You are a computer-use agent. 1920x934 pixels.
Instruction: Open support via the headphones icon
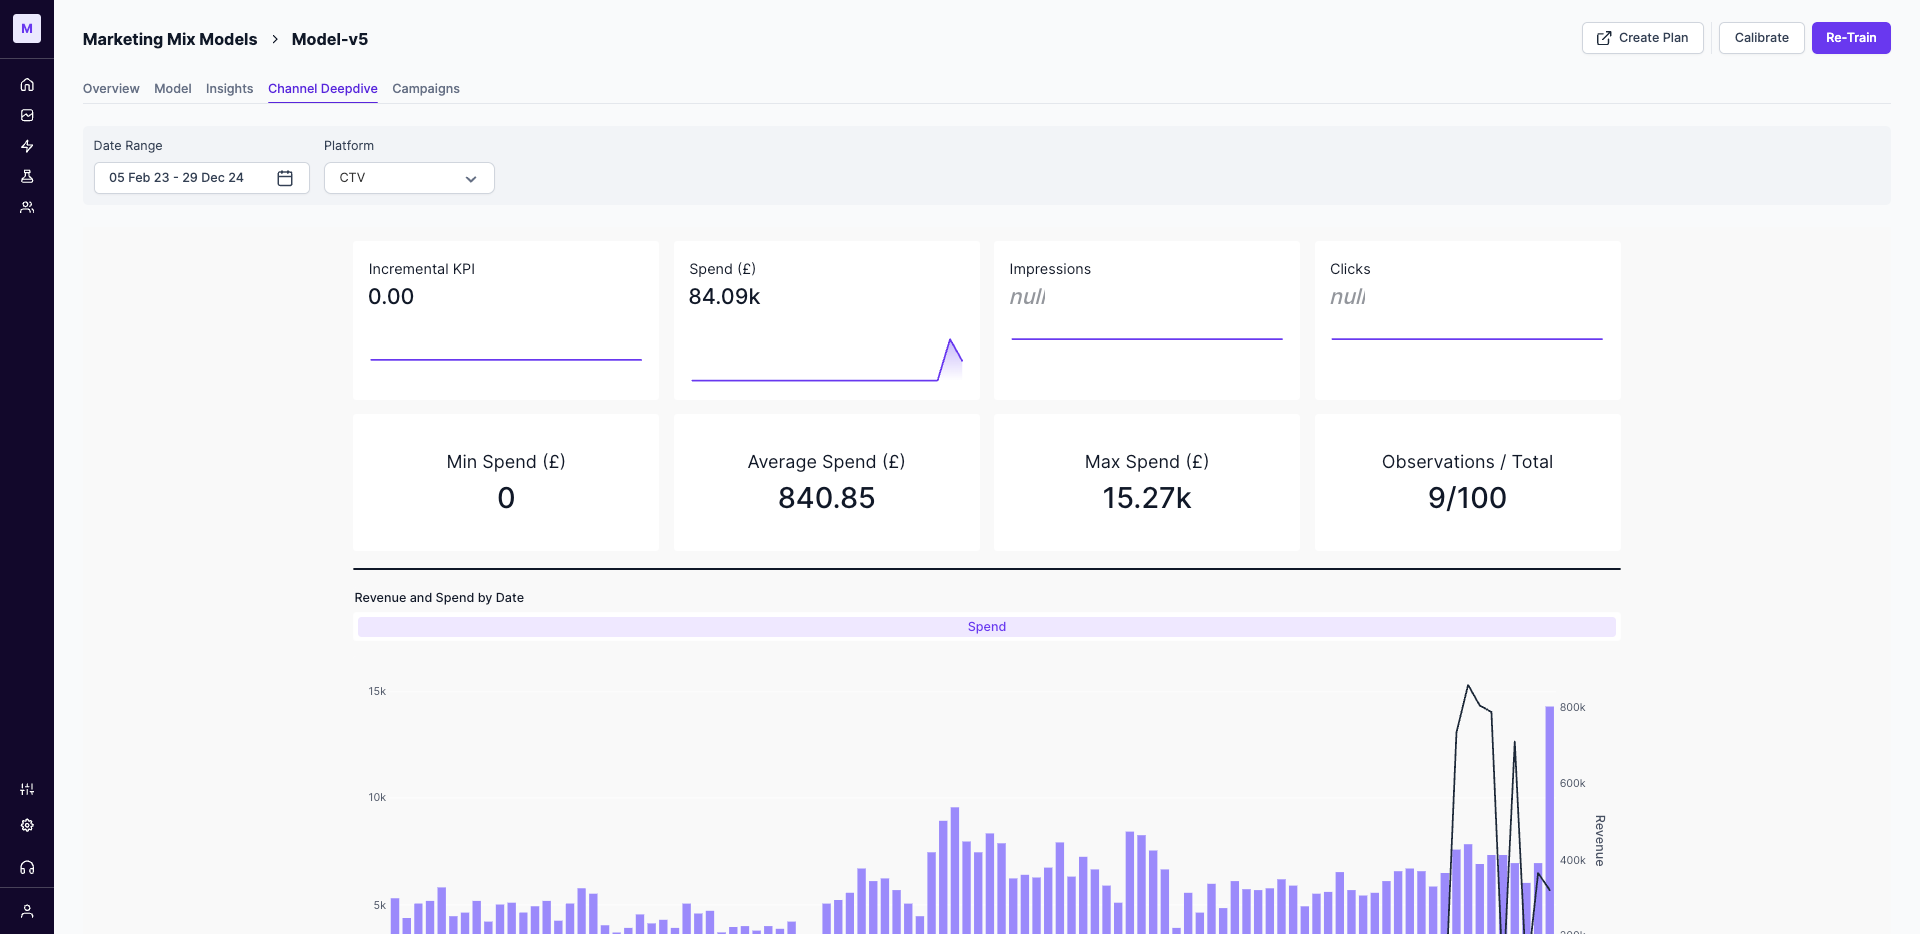point(27,867)
